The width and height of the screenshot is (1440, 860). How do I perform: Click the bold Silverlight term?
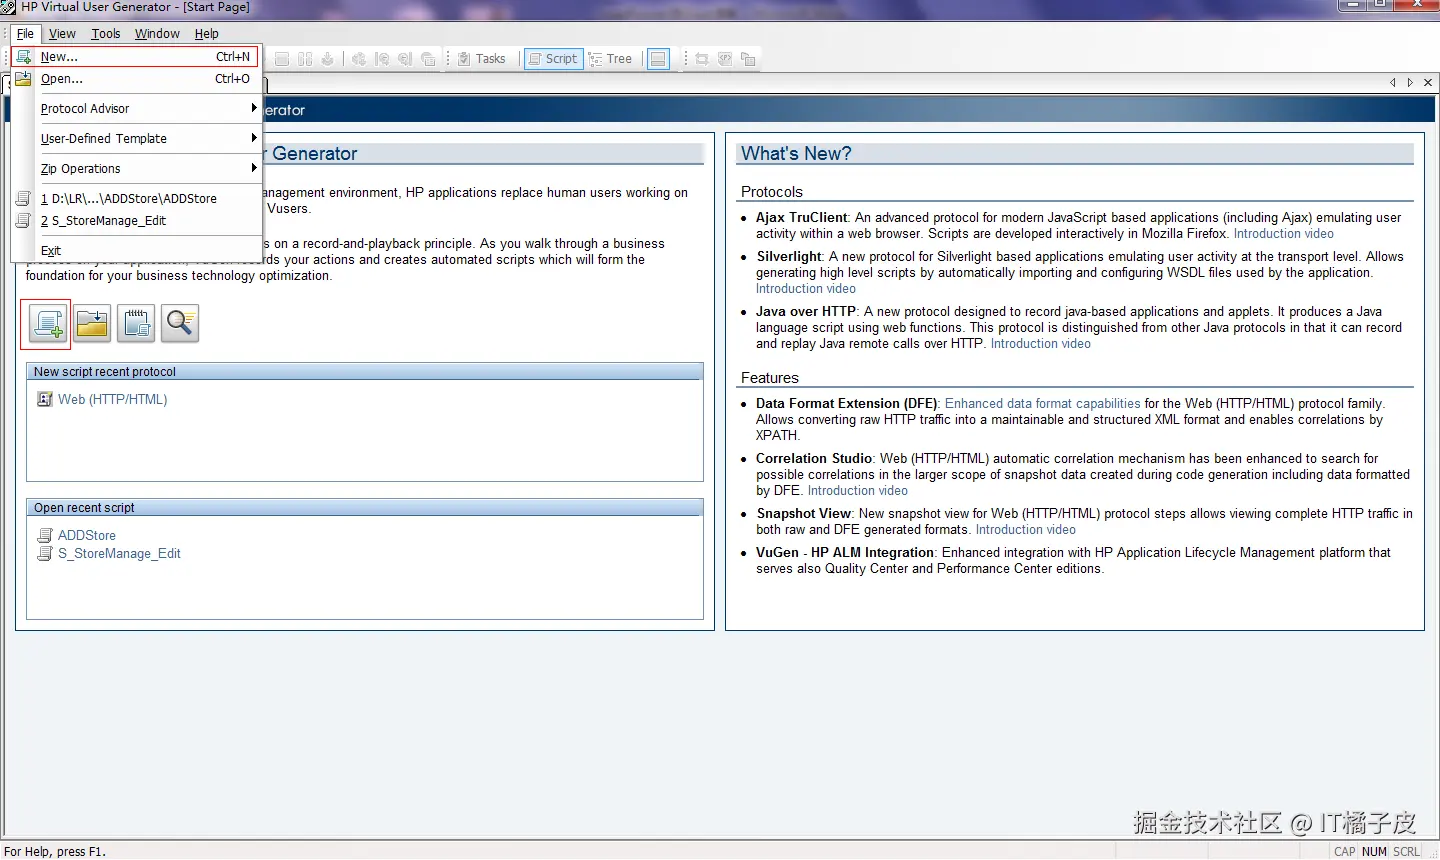[788, 257]
